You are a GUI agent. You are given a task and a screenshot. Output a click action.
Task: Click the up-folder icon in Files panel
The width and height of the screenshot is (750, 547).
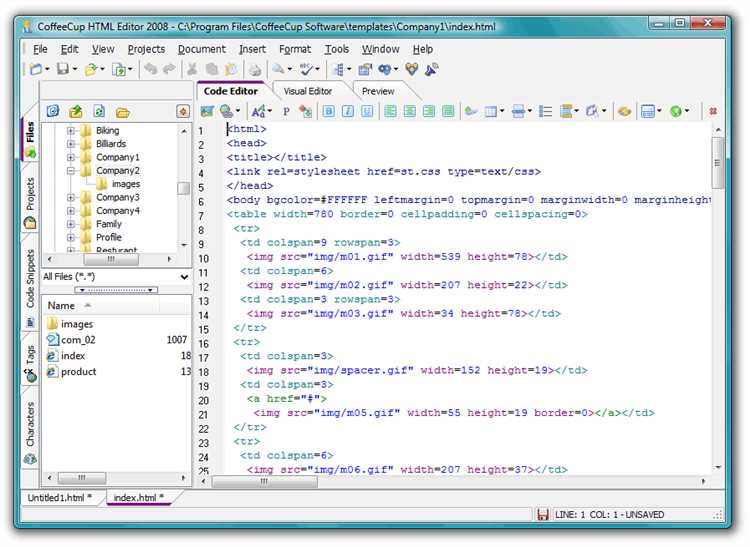(76, 111)
